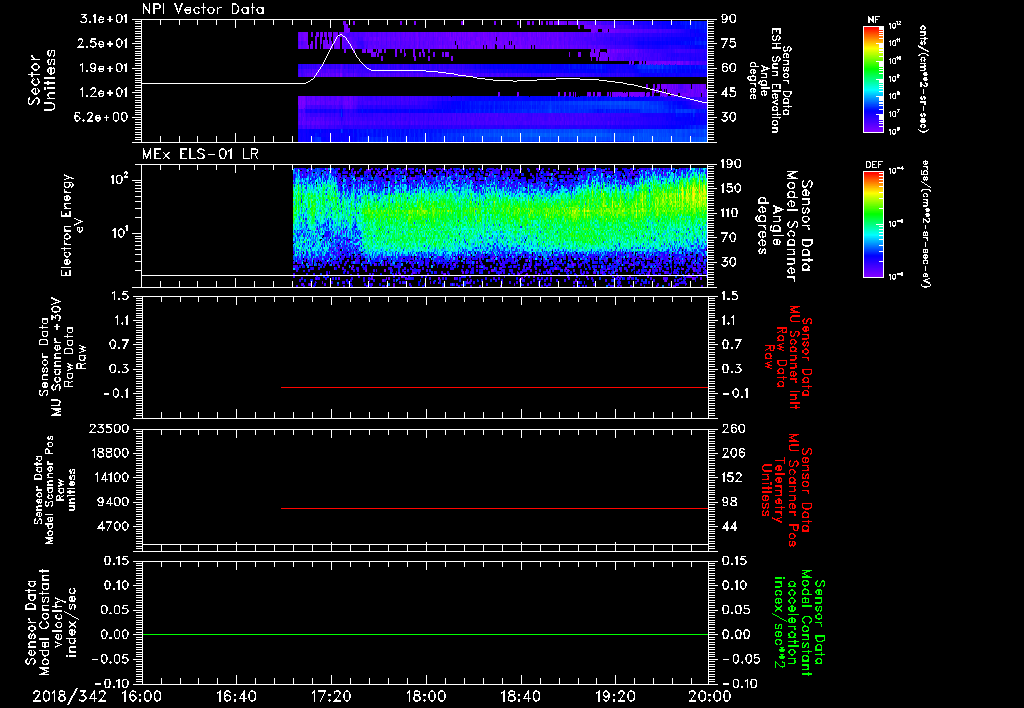Click the 152 telemetry position tick label
The width and height of the screenshot is (1024, 708).
(733, 477)
